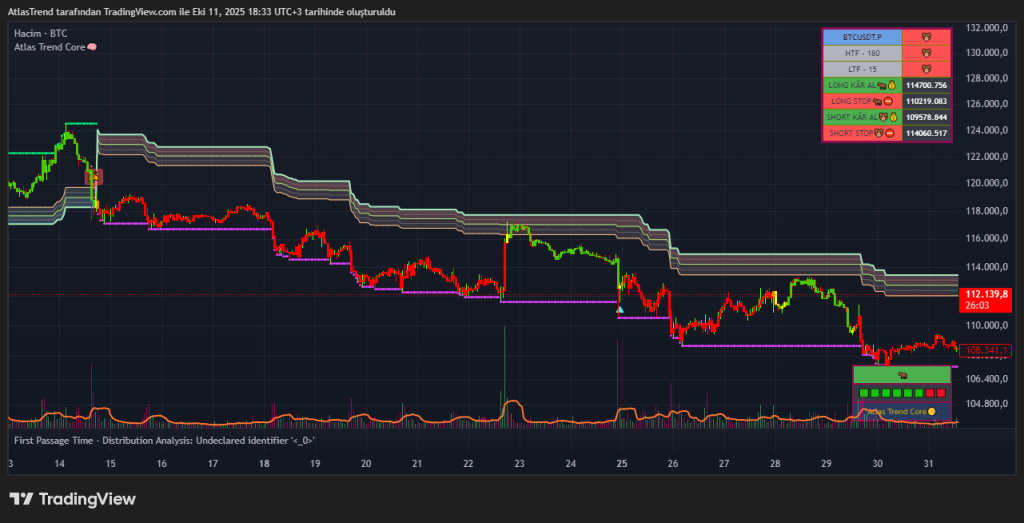Click the last red square in trend strength row

(x=941, y=393)
